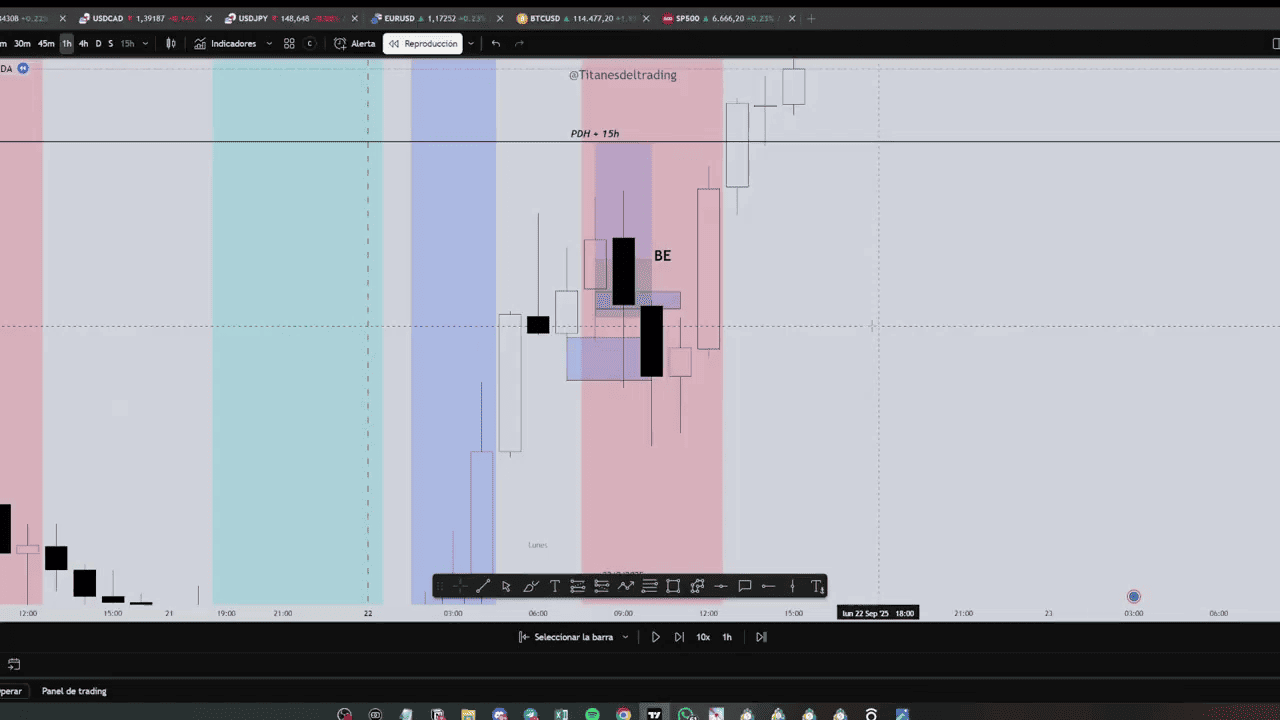Select the callout comment bubble tool
The image size is (1280, 720).
(744, 586)
